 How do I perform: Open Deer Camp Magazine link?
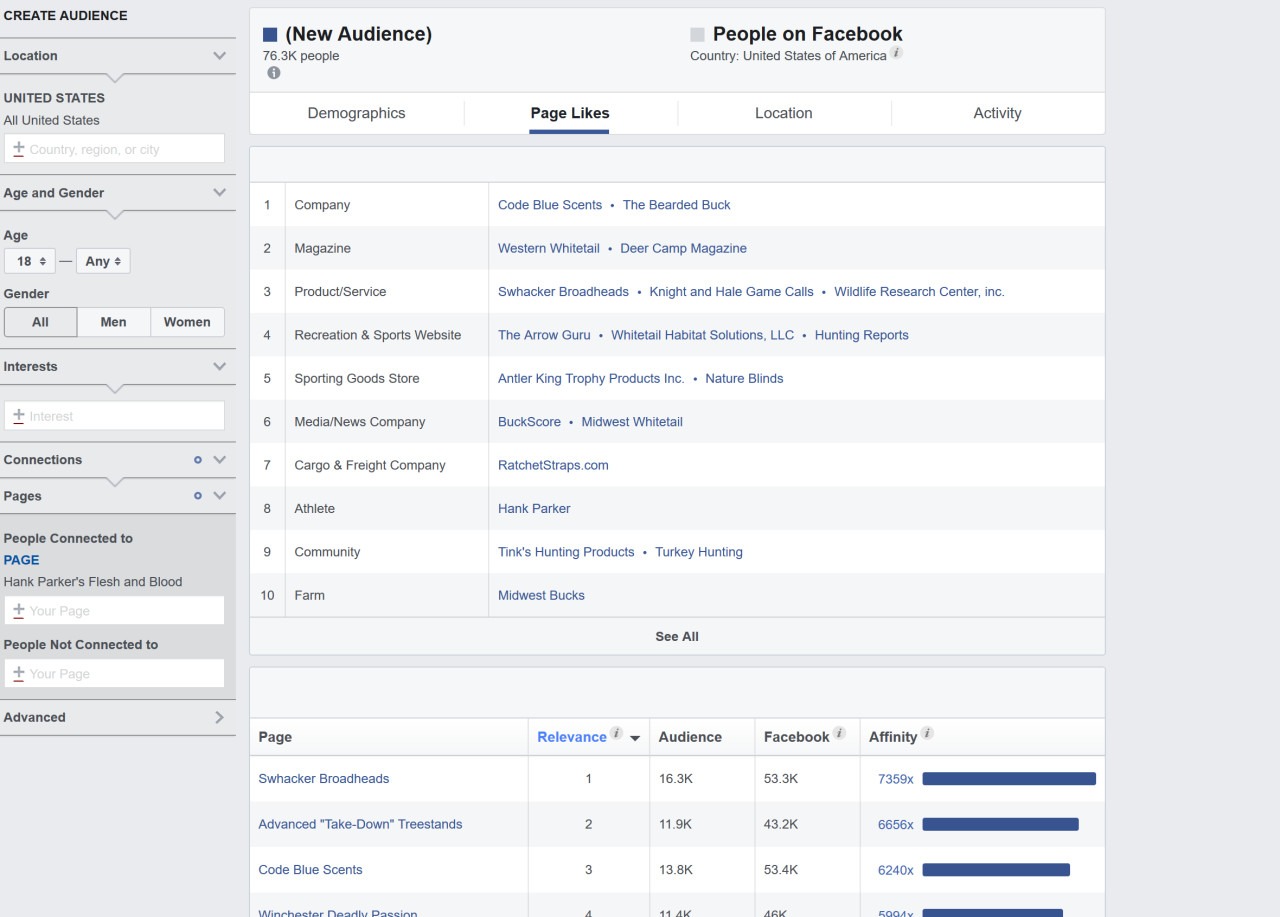click(x=683, y=248)
